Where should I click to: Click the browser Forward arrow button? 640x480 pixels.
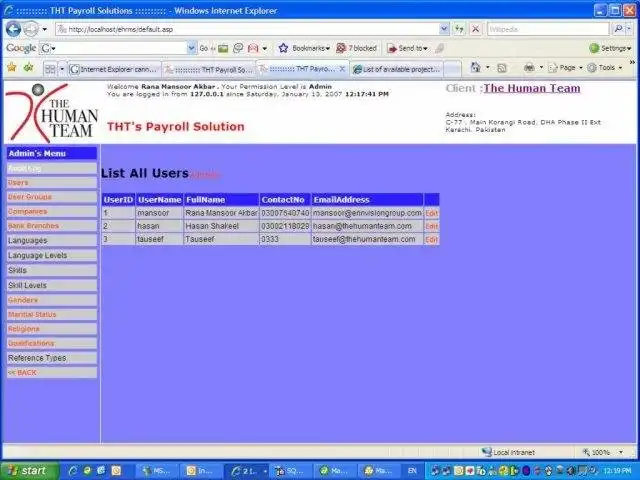31,29
